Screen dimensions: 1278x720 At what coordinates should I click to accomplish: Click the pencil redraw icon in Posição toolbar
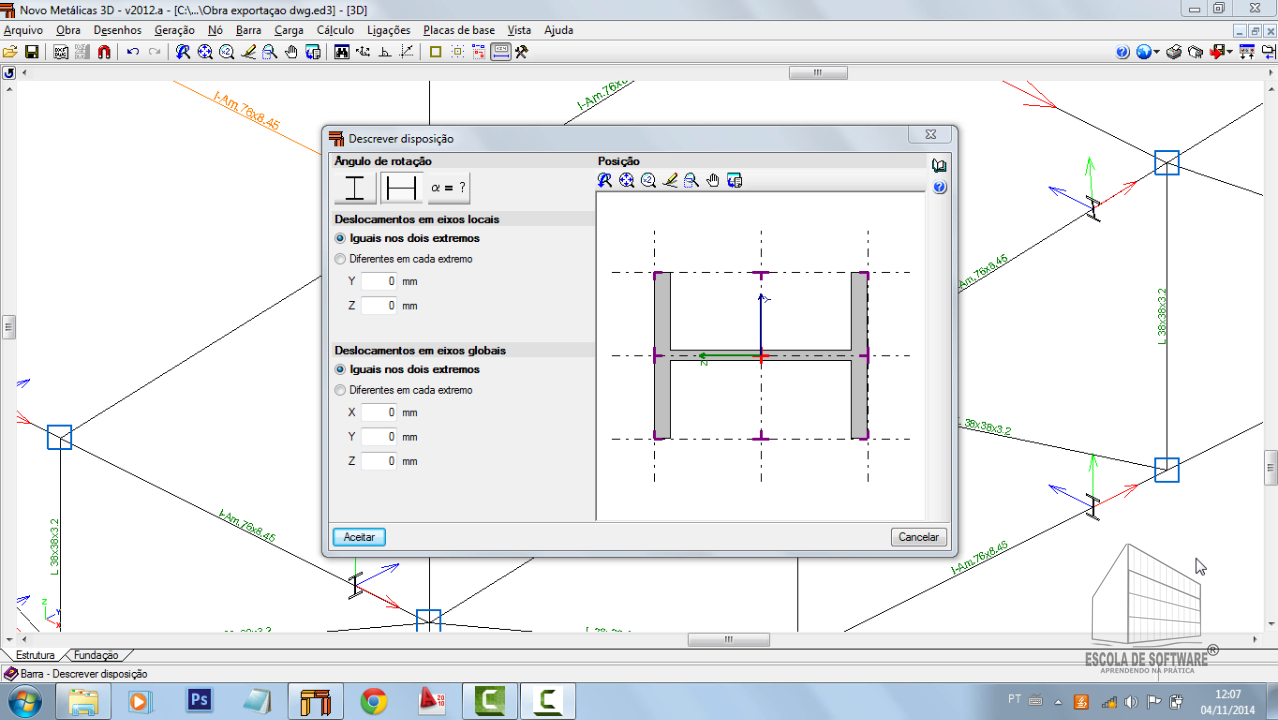point(670,180)
